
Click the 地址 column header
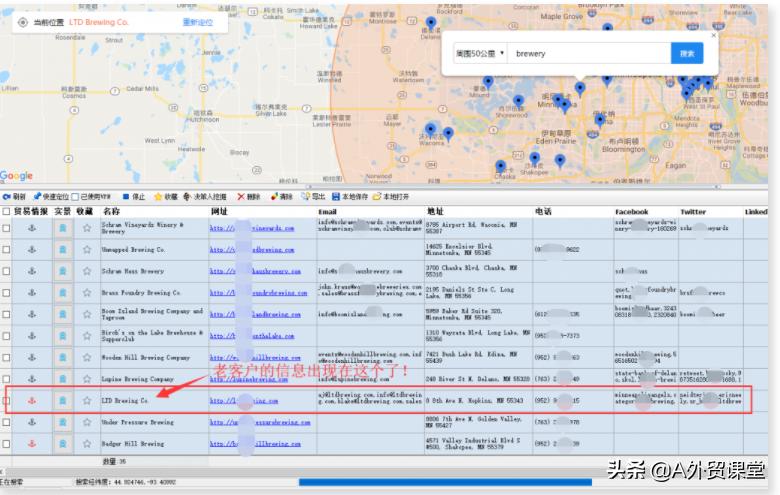pos(435,212)
